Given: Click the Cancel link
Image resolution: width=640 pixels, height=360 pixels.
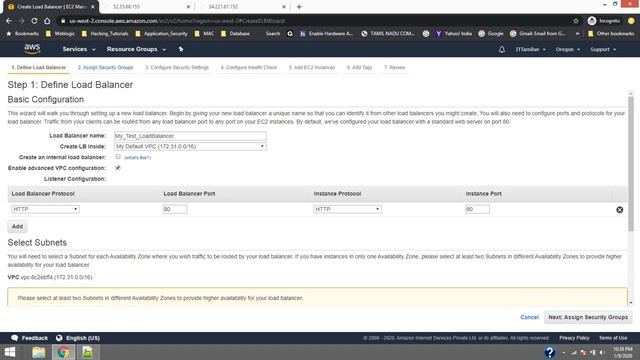Looking at the screenshot, I should (x=529, y=317).
